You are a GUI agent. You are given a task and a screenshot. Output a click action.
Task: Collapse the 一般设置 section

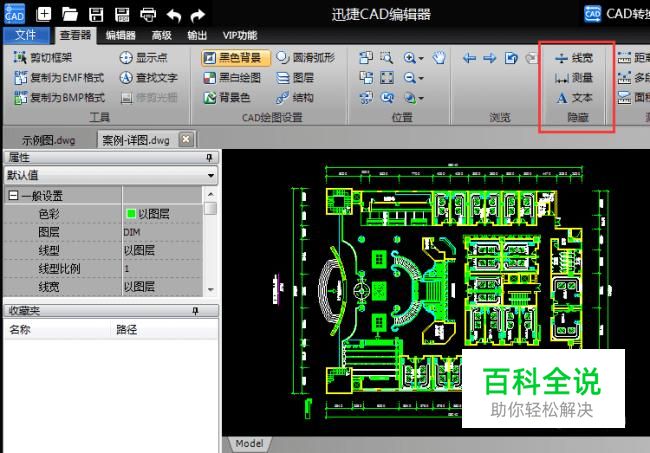coord(13,195)
